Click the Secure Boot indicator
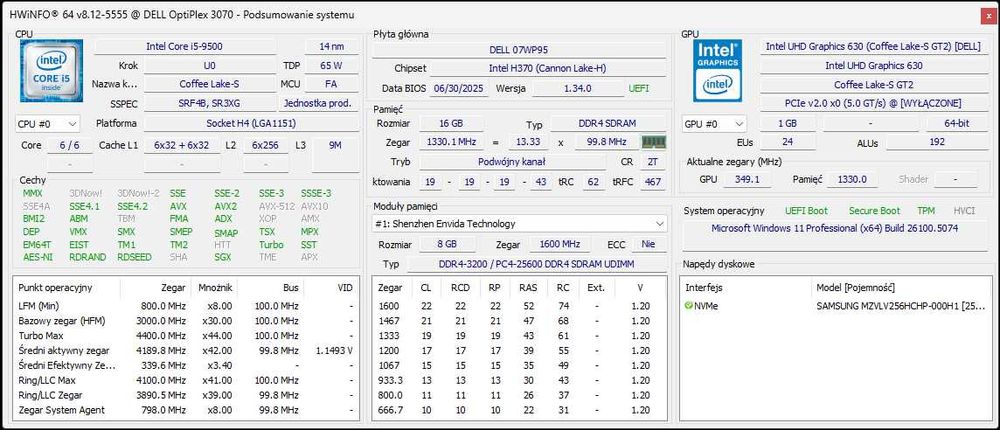The image size is (1000, 430). (874, 211)
